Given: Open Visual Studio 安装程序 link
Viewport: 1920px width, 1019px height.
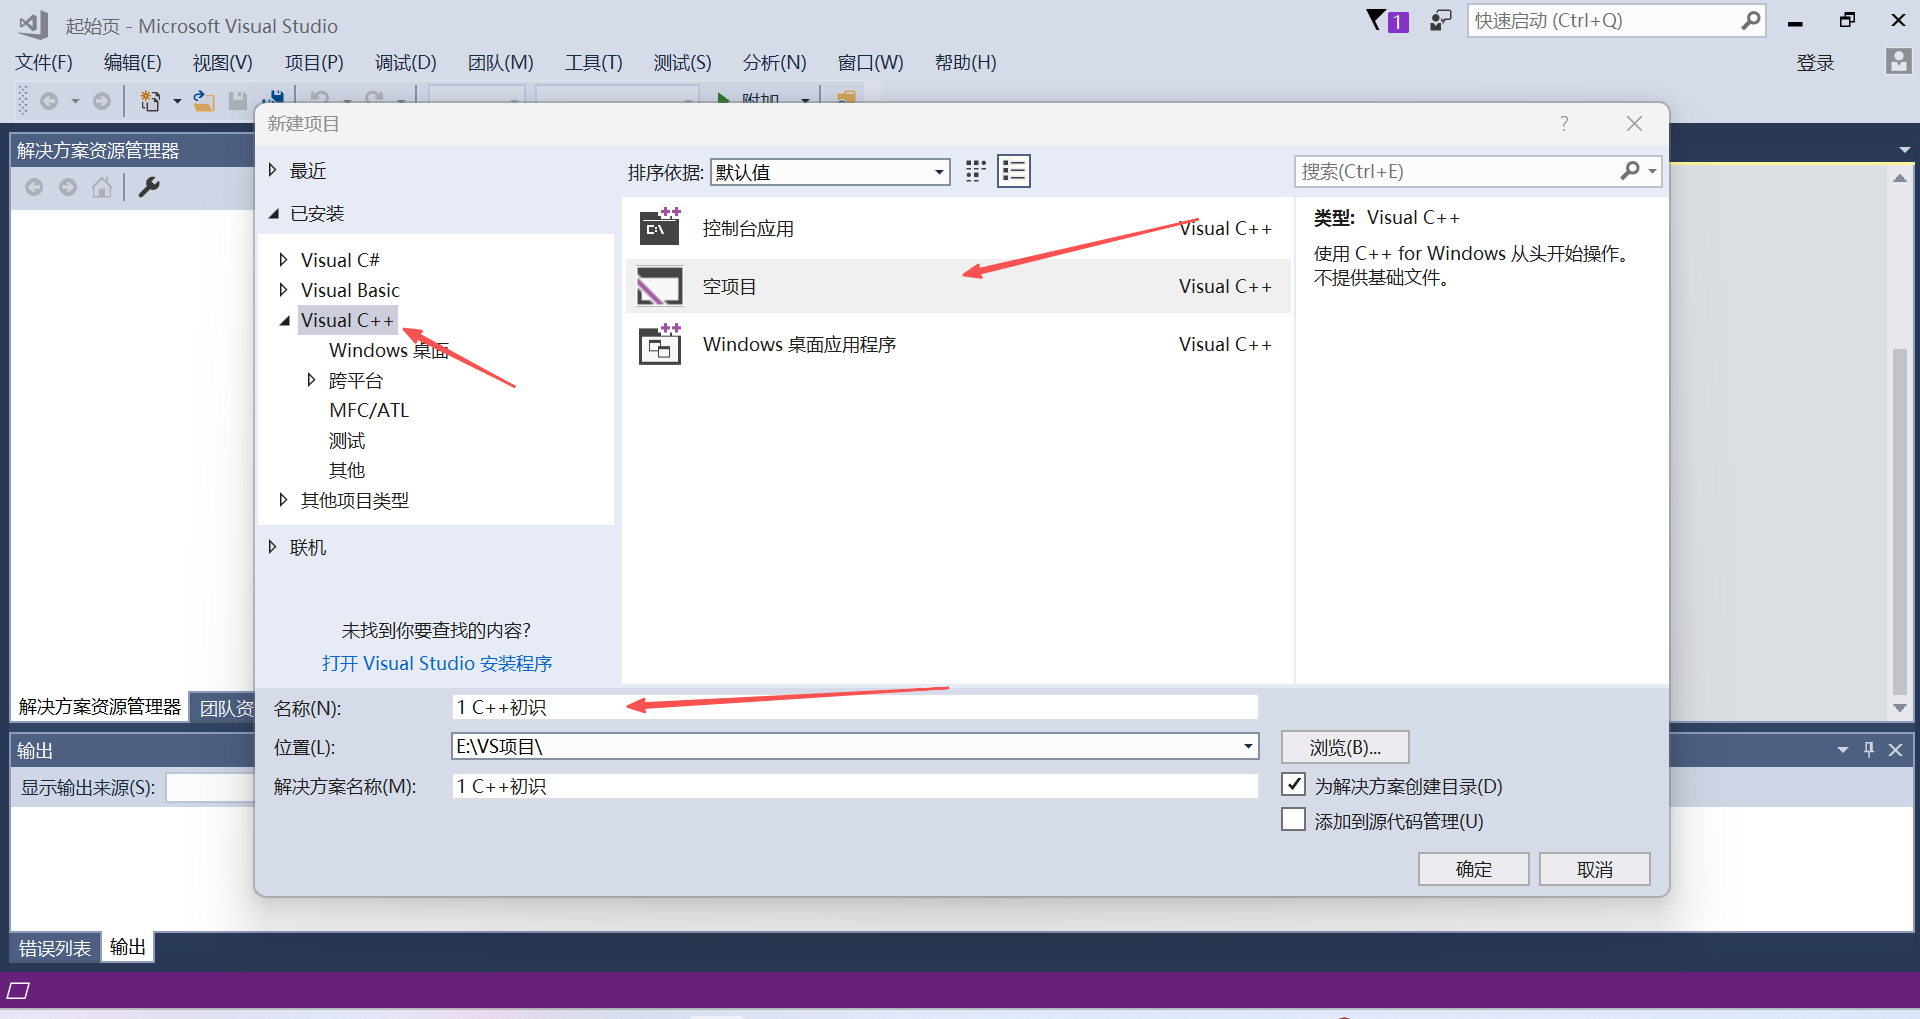Looking at the screenshot, I should click(437, 663).
